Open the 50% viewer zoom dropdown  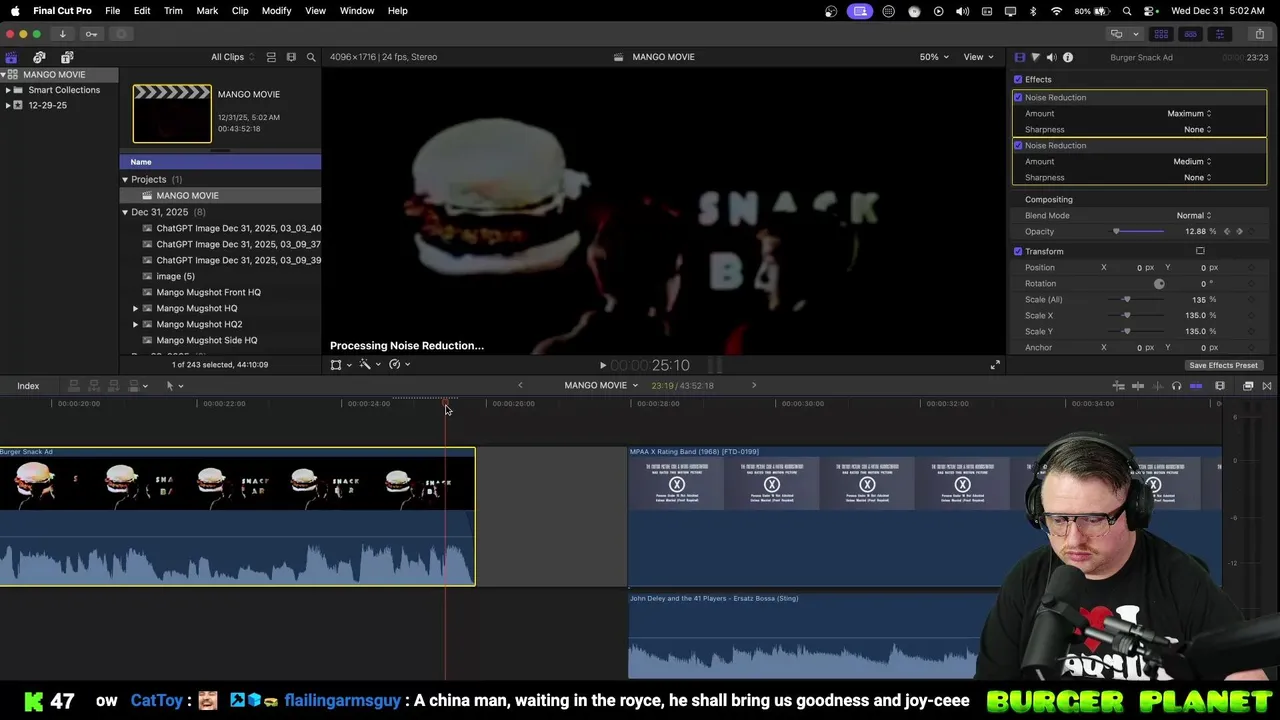(935, 57)
